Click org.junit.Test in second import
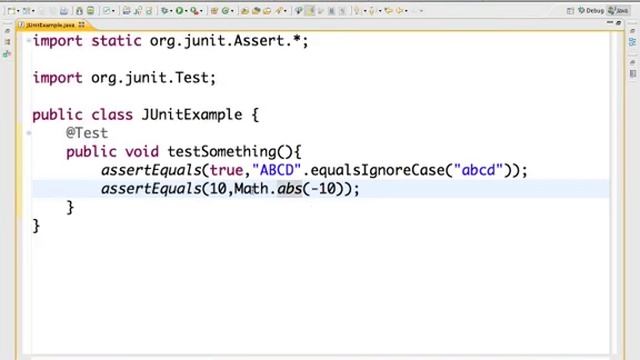Viewport: 640px width, 360px height. tap(150, 78)
